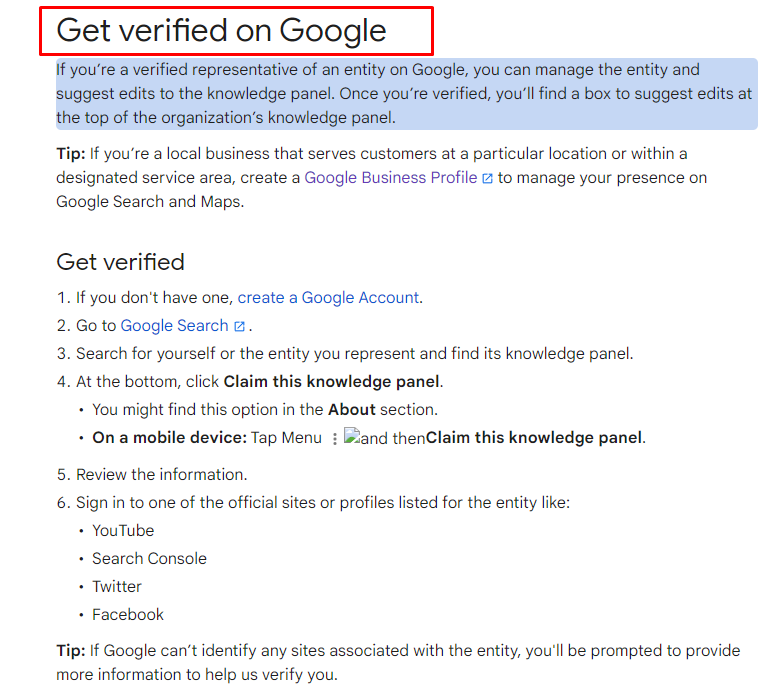Click external-link icon after Google Business Profile

pyautogui.click(x=487, y=178)
